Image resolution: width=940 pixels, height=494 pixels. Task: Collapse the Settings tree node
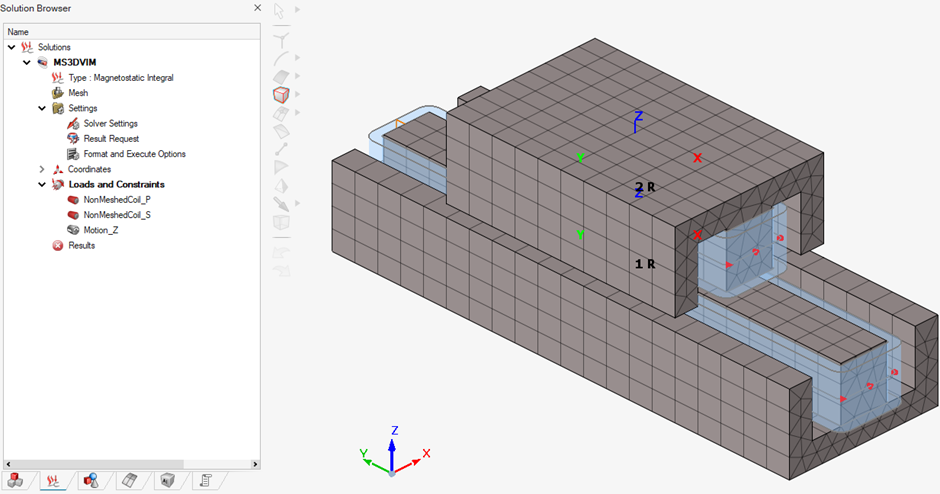click(x=42, y=108)
